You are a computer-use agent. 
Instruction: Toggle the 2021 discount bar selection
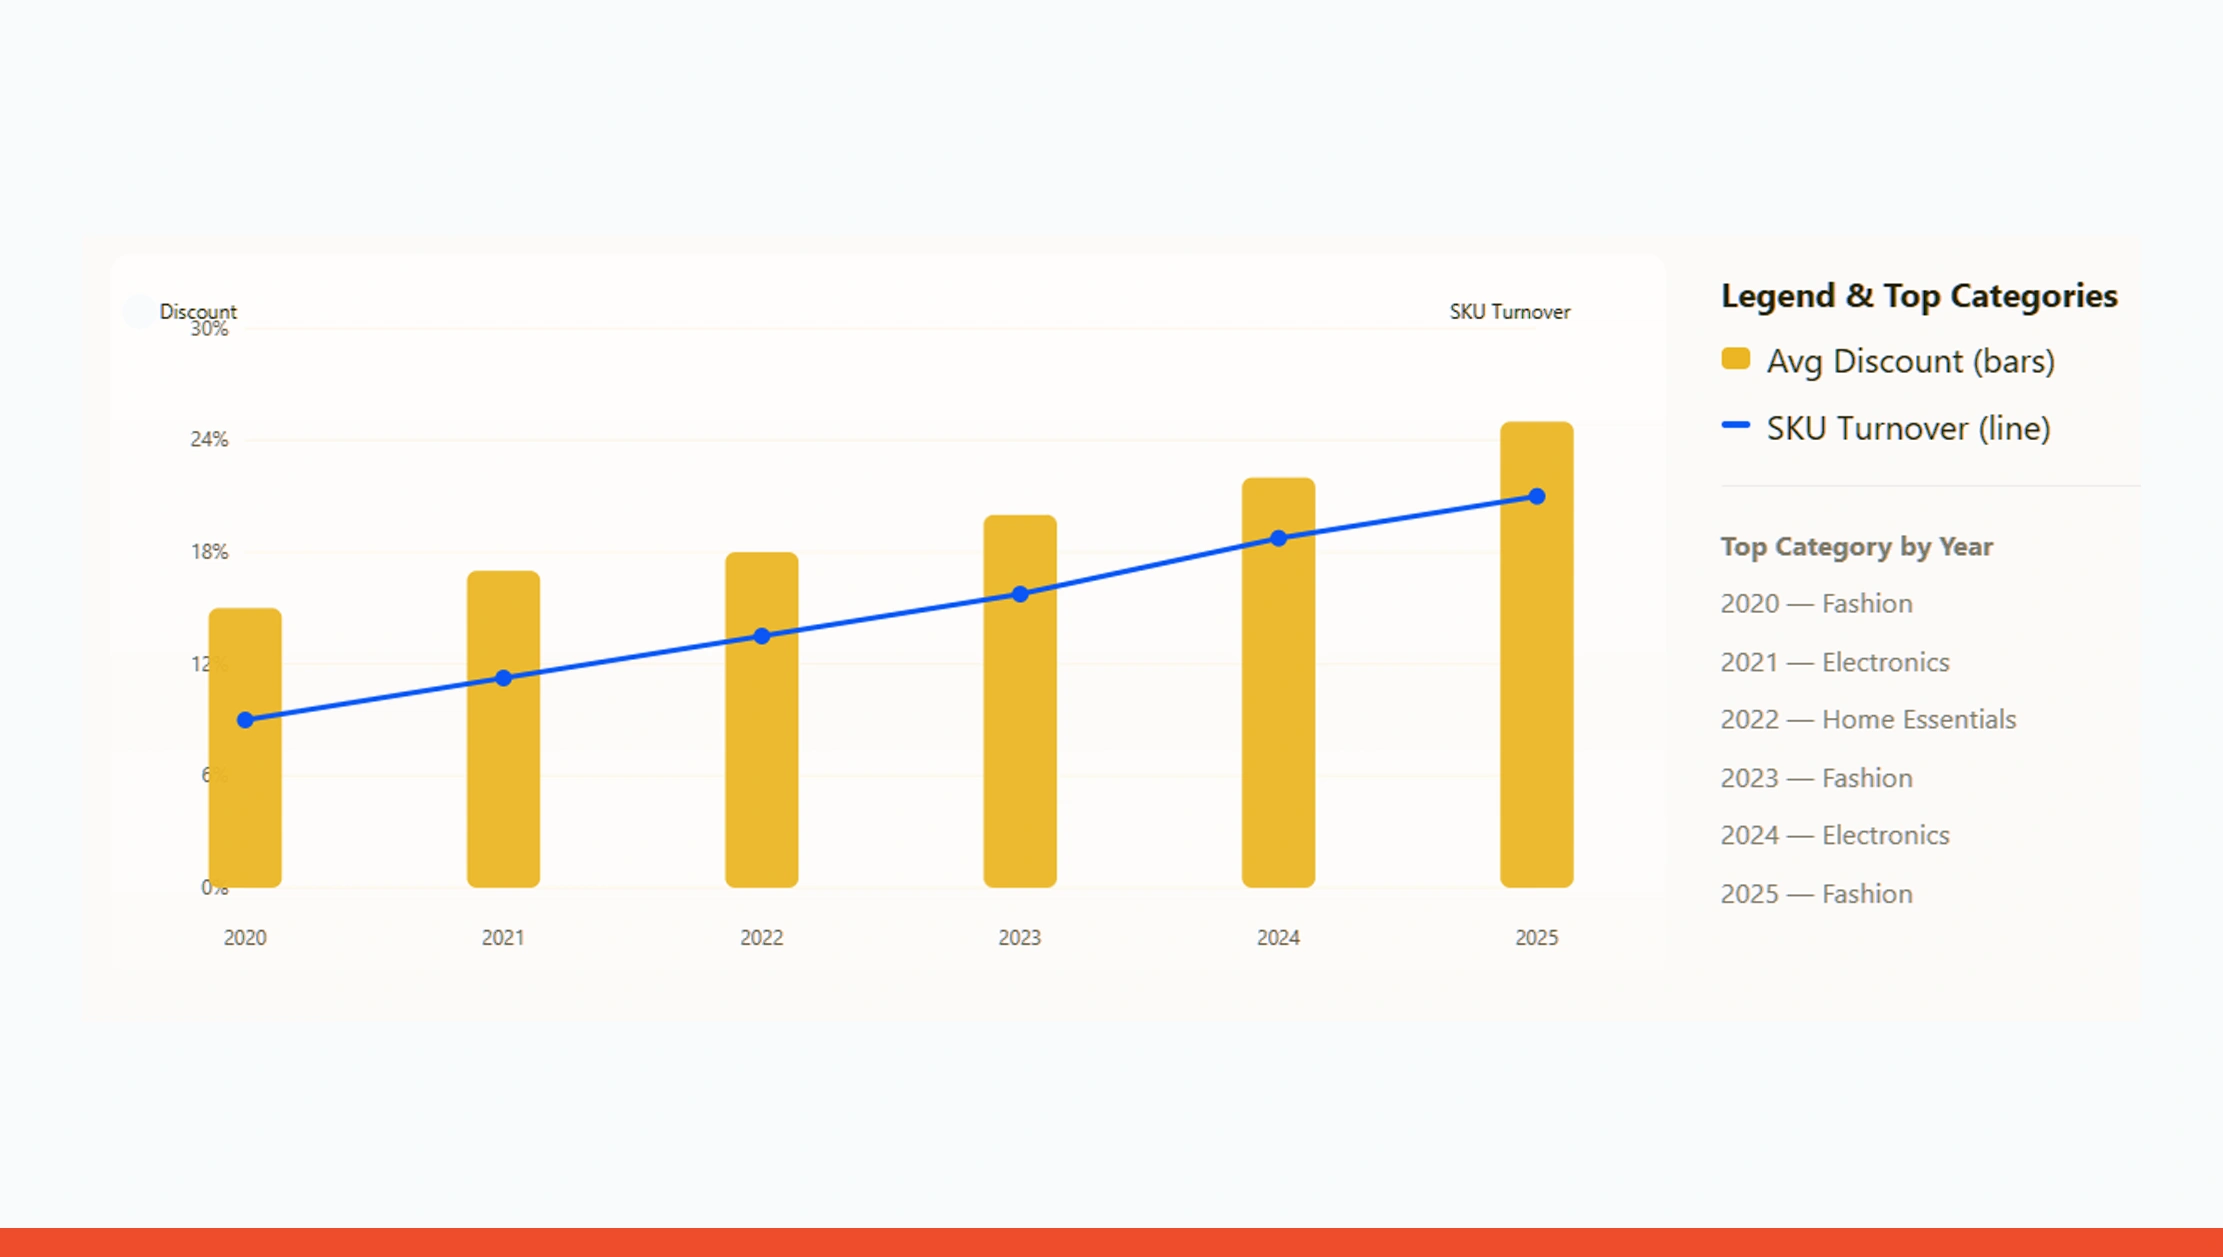click(x=502, y=730)
